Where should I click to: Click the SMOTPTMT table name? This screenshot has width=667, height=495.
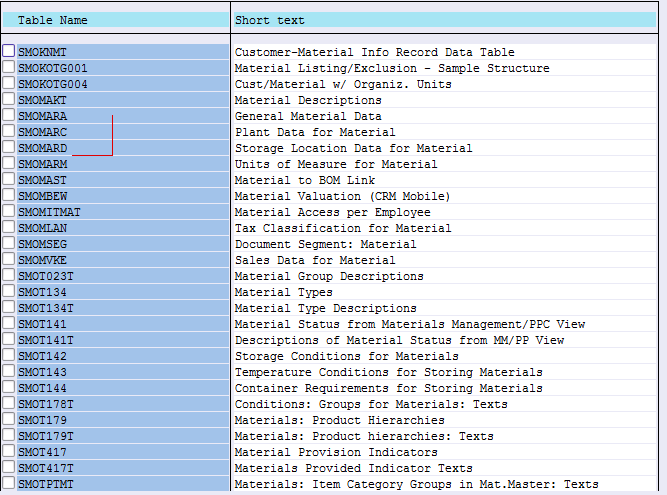click(46, 484)
